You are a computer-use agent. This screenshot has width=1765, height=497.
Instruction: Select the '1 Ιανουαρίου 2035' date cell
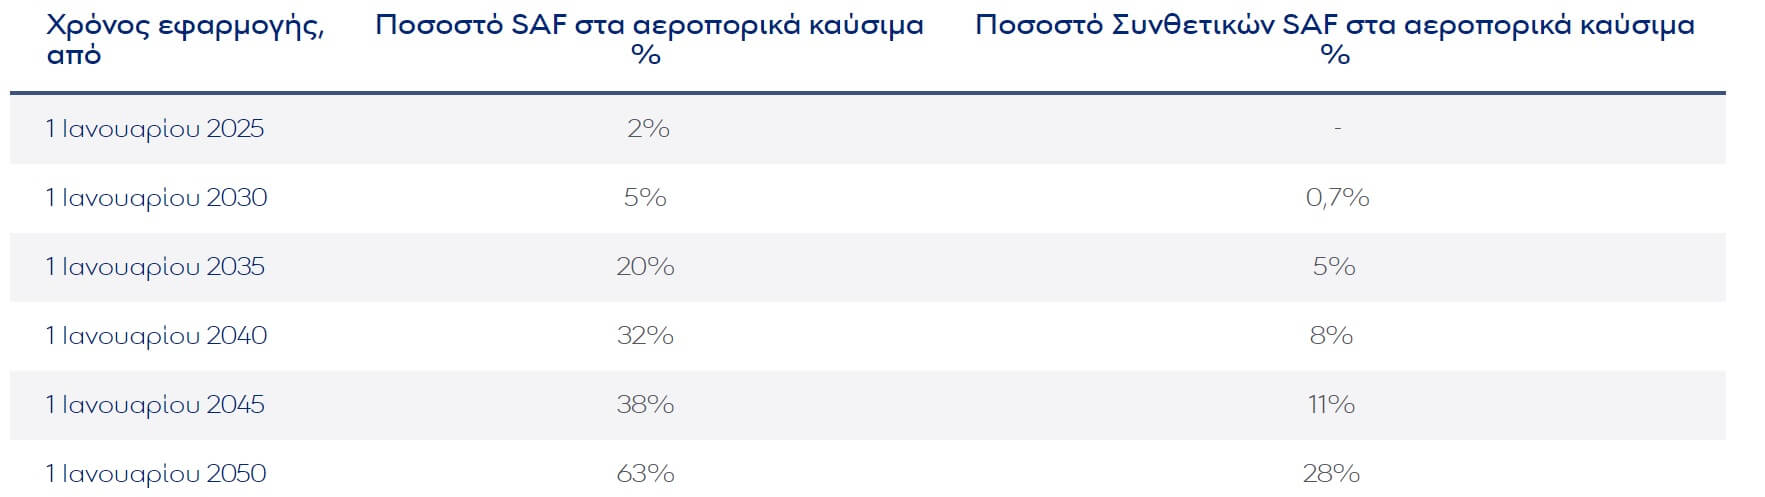155,267
